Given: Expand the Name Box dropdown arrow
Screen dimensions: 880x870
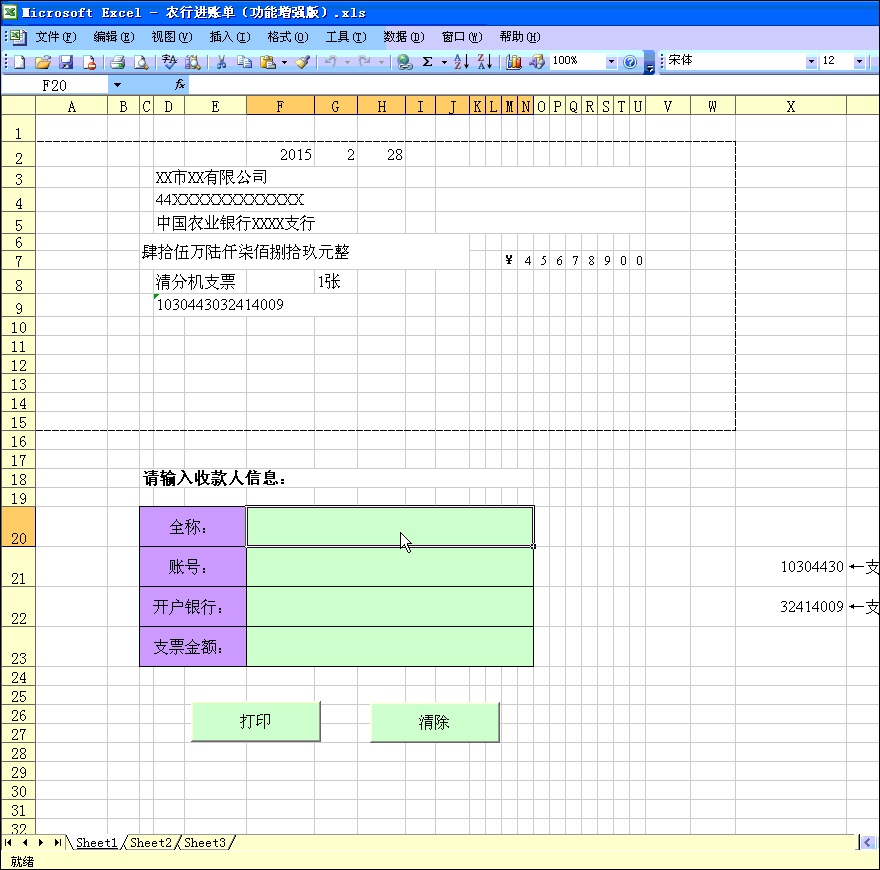Looking at the screenshot, I should [x=117, y=86].
